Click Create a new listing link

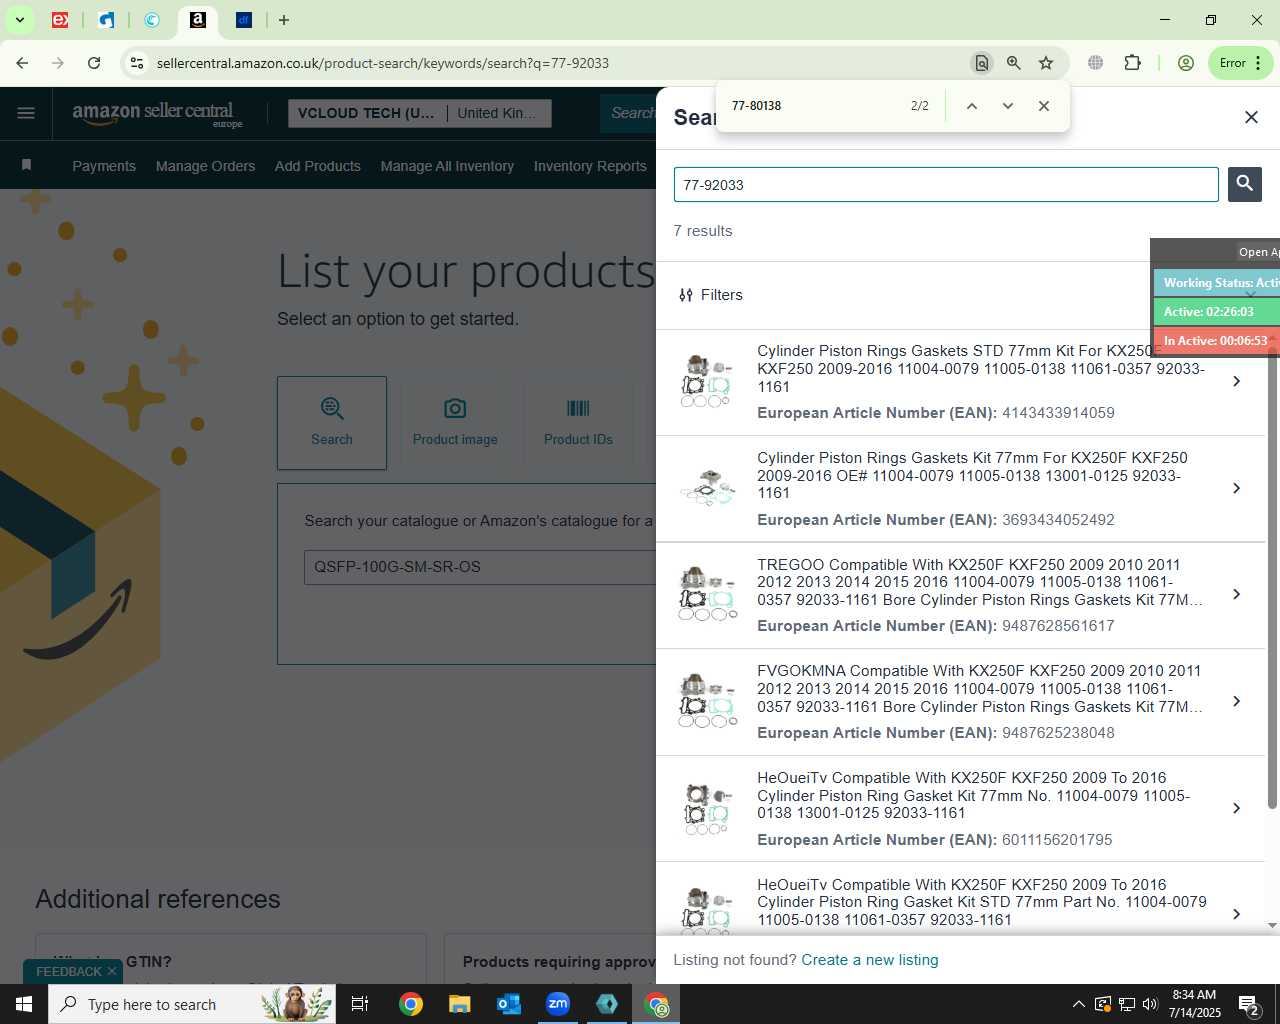[x=870, y=960]
